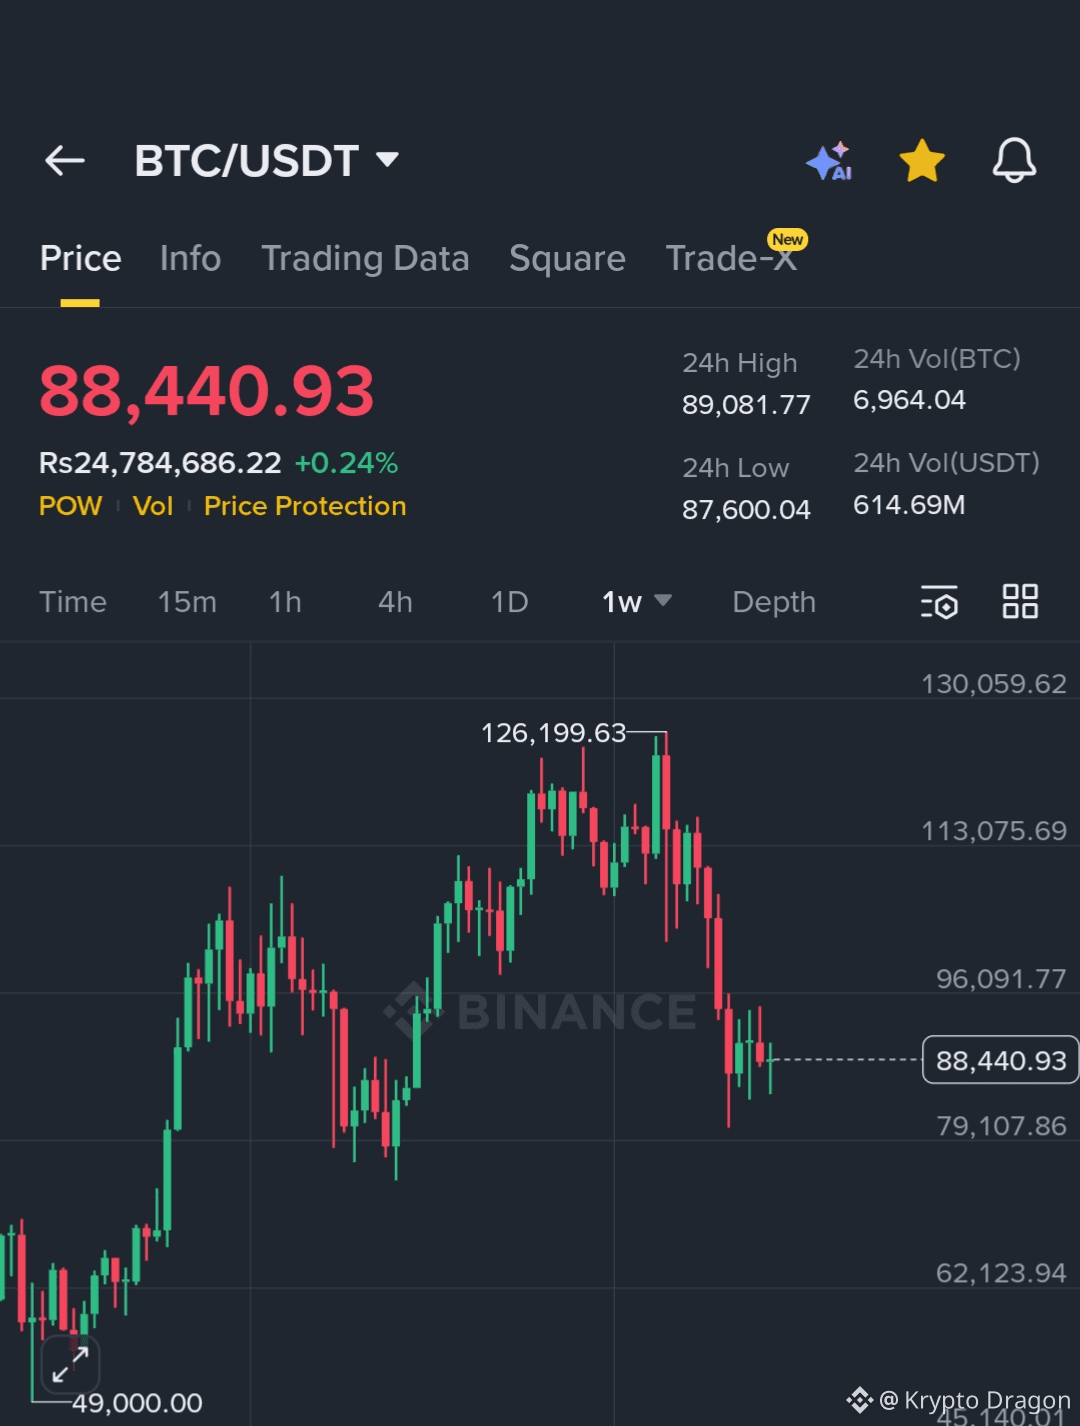Tap the Price Protection link
The width and height of the screenshot is (1080, 1426).
[305, 506]
